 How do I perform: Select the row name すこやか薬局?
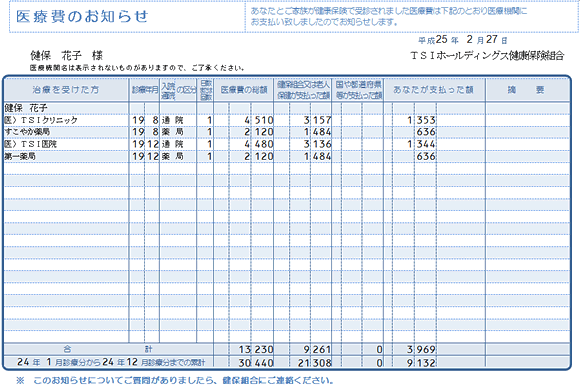point(27,132)
